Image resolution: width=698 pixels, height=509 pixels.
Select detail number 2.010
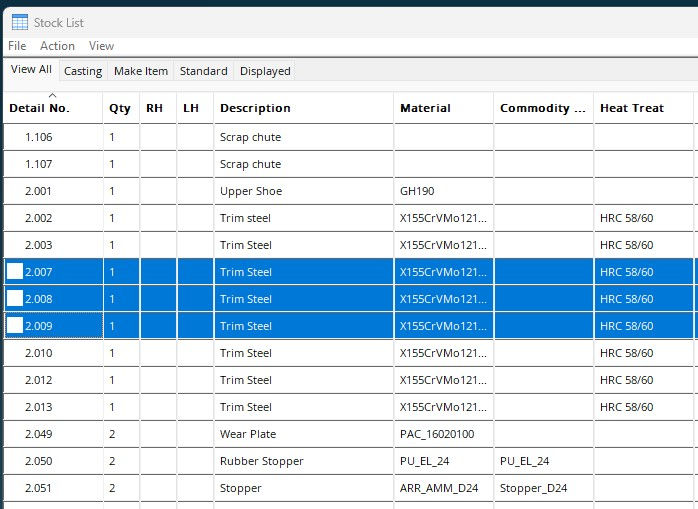39,353
